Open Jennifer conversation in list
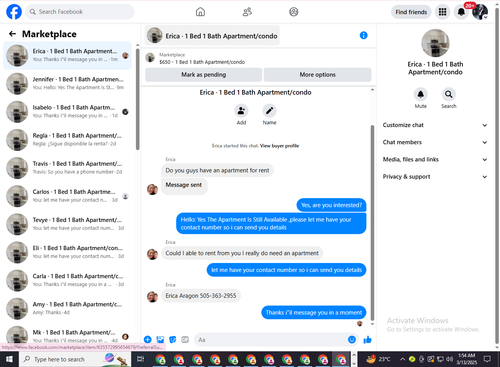The image size is (500, 367). point(67,83)
